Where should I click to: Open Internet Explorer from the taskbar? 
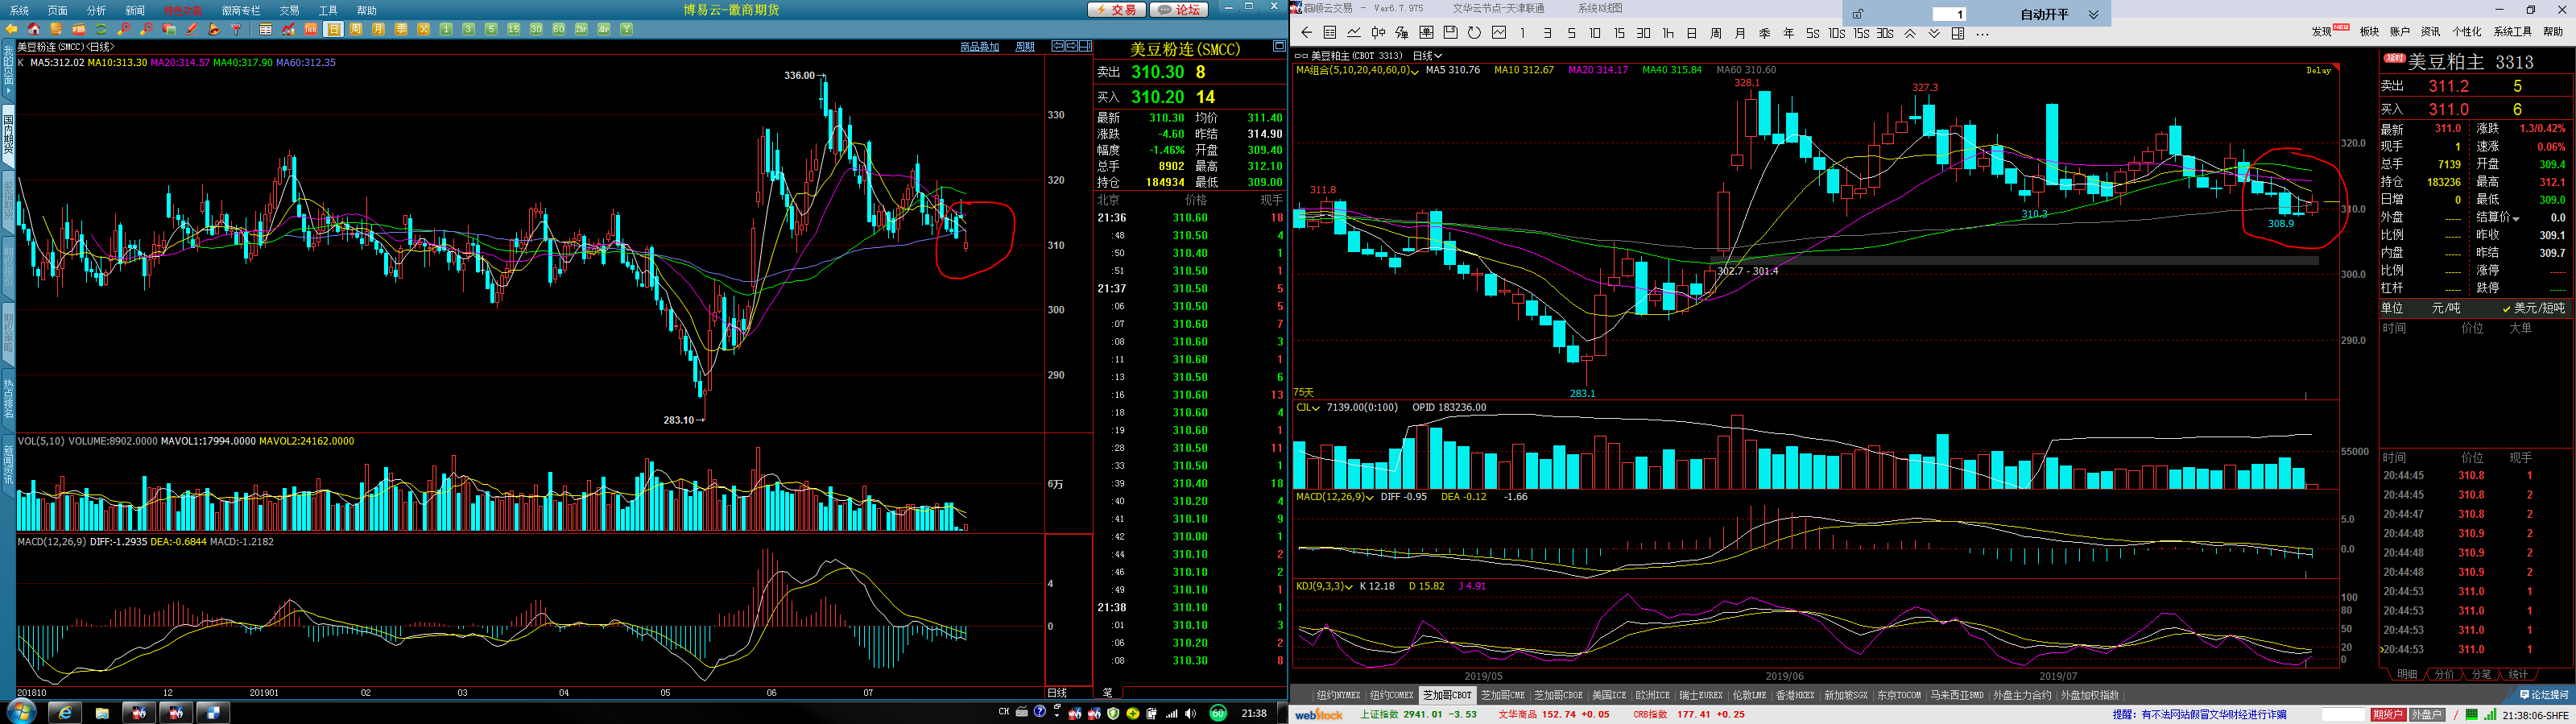pos(65,712)
